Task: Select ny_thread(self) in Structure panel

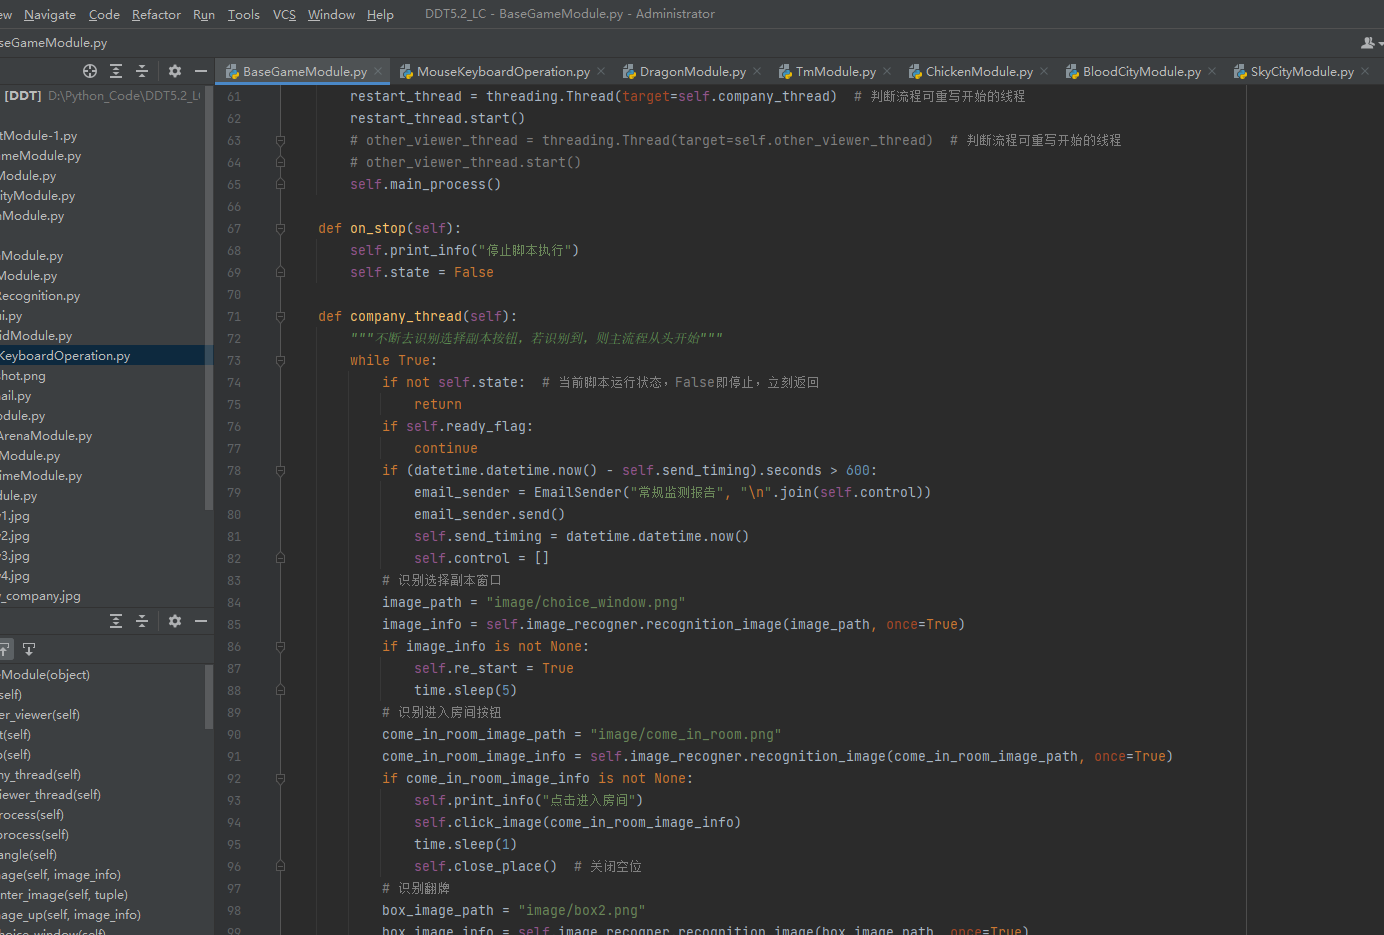Action: tap(40, 775)
